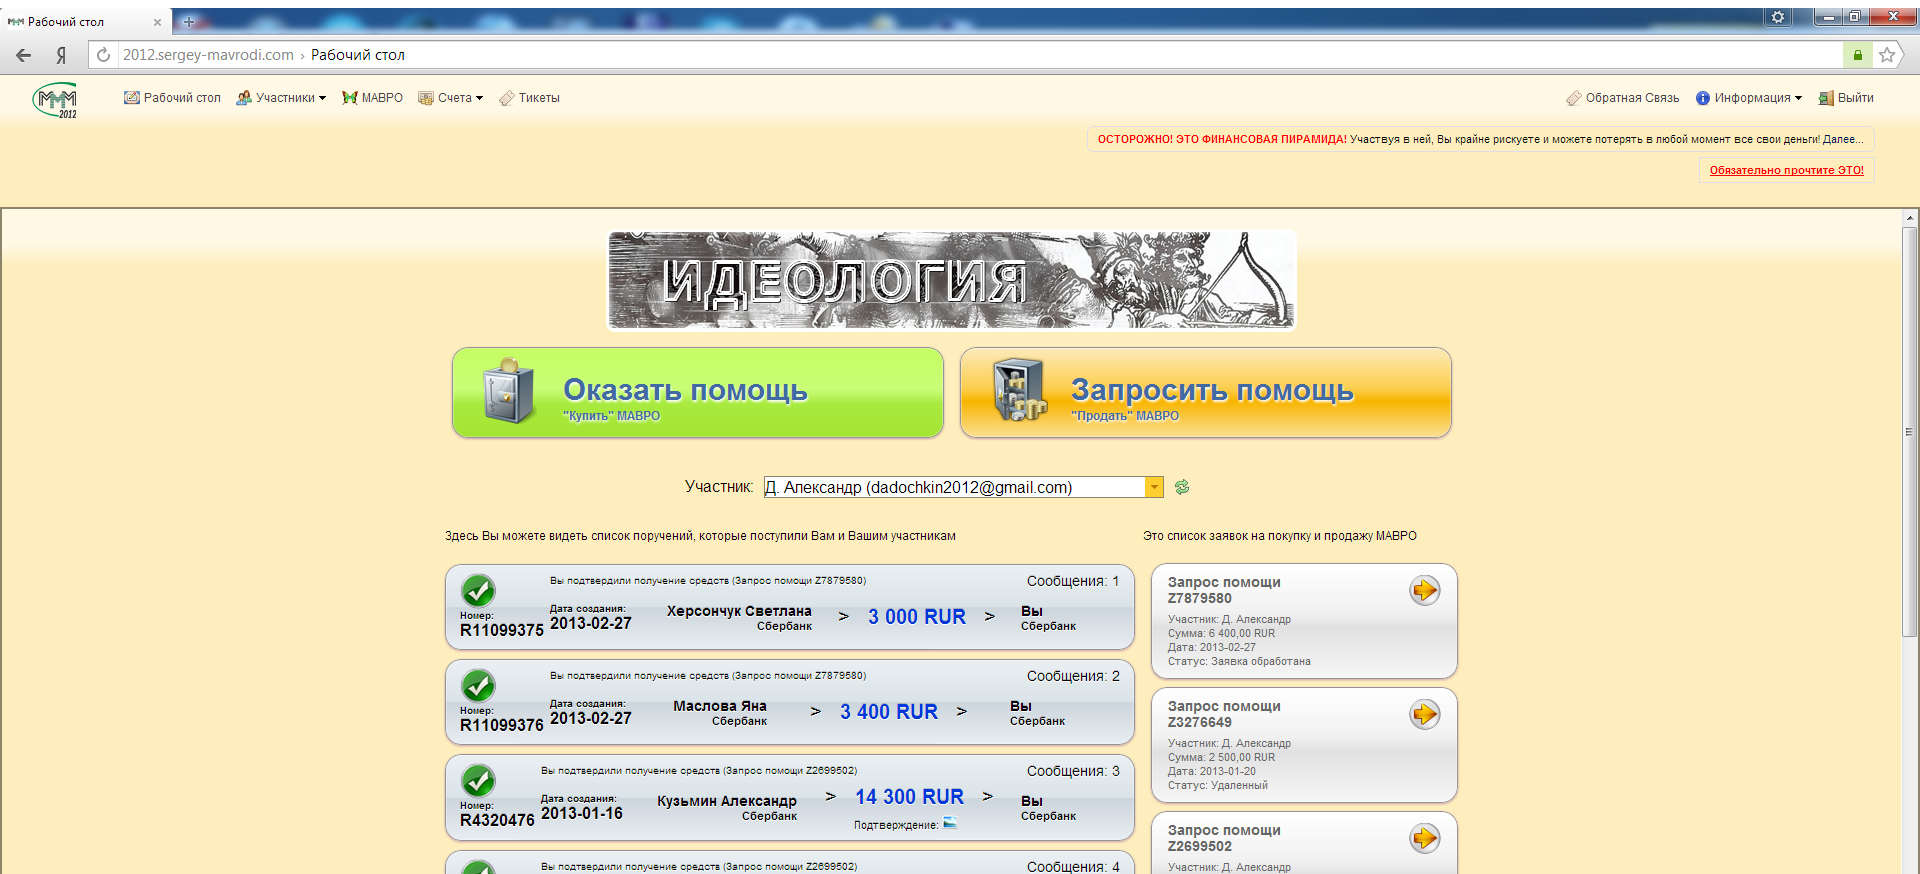Click order number R11099375
1920x874 pixels.
click(502, 630)
